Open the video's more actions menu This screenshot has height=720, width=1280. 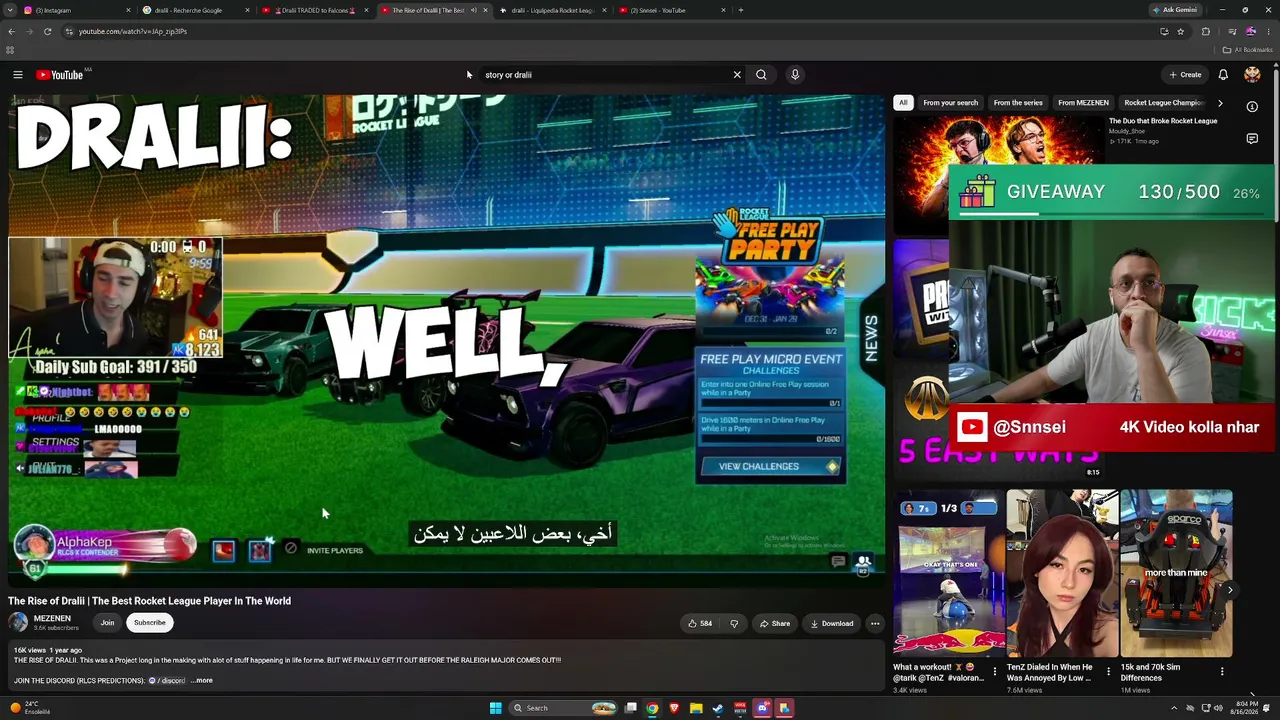click(x=875, y=623)
